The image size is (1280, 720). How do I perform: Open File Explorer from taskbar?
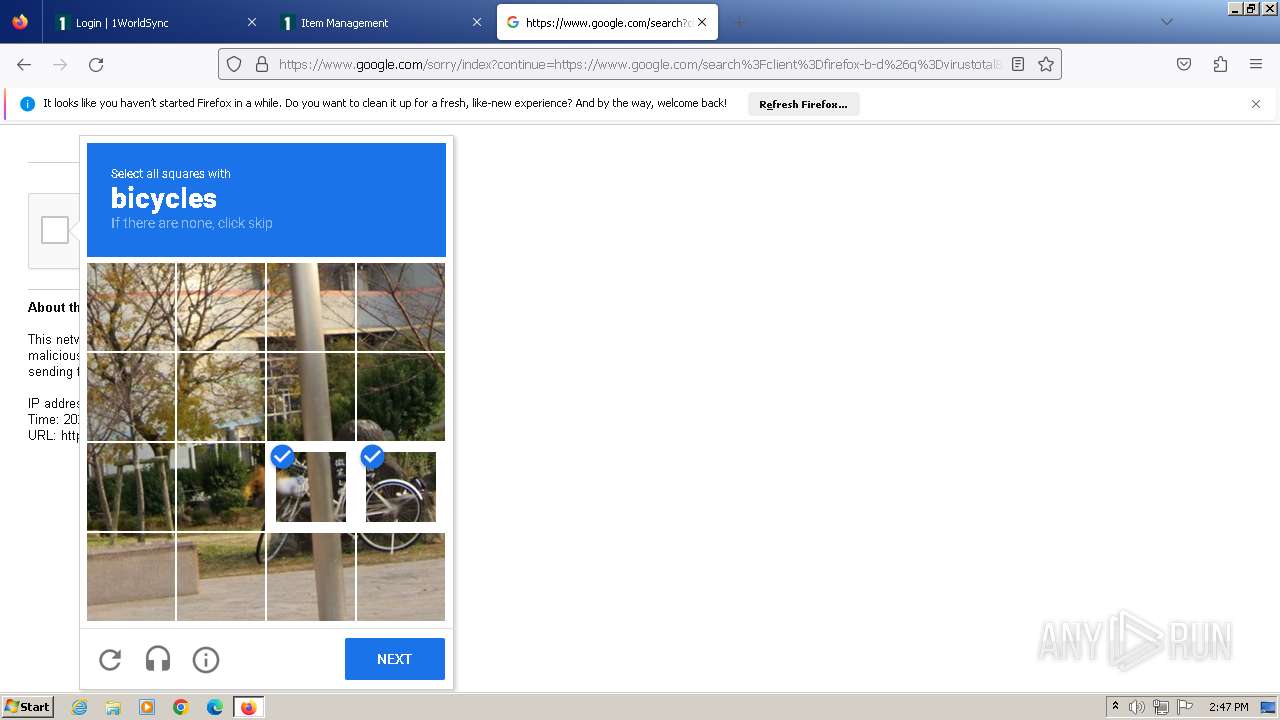113,707
